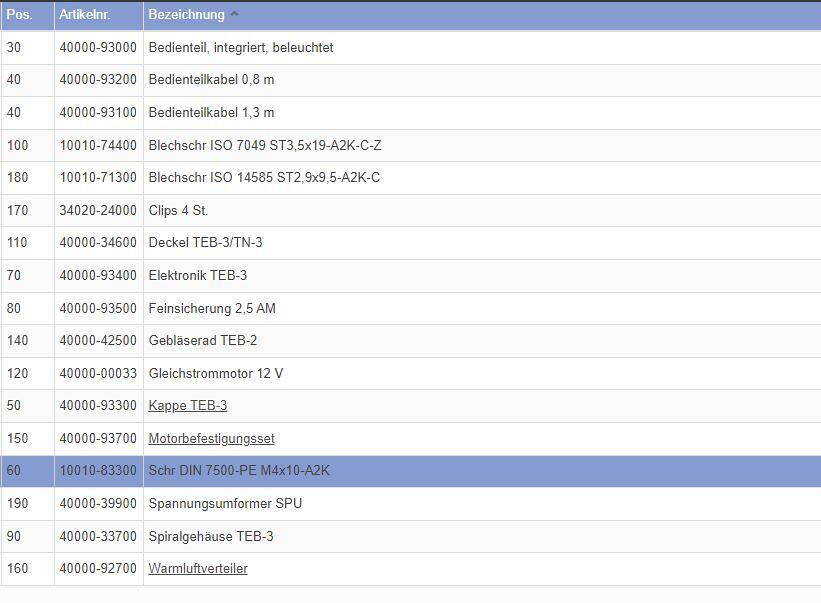This screenshot has width=821, height=603.
Task: Select the Deckel TEB-3/TN-3 item
Action: click(x=205, y=243)
